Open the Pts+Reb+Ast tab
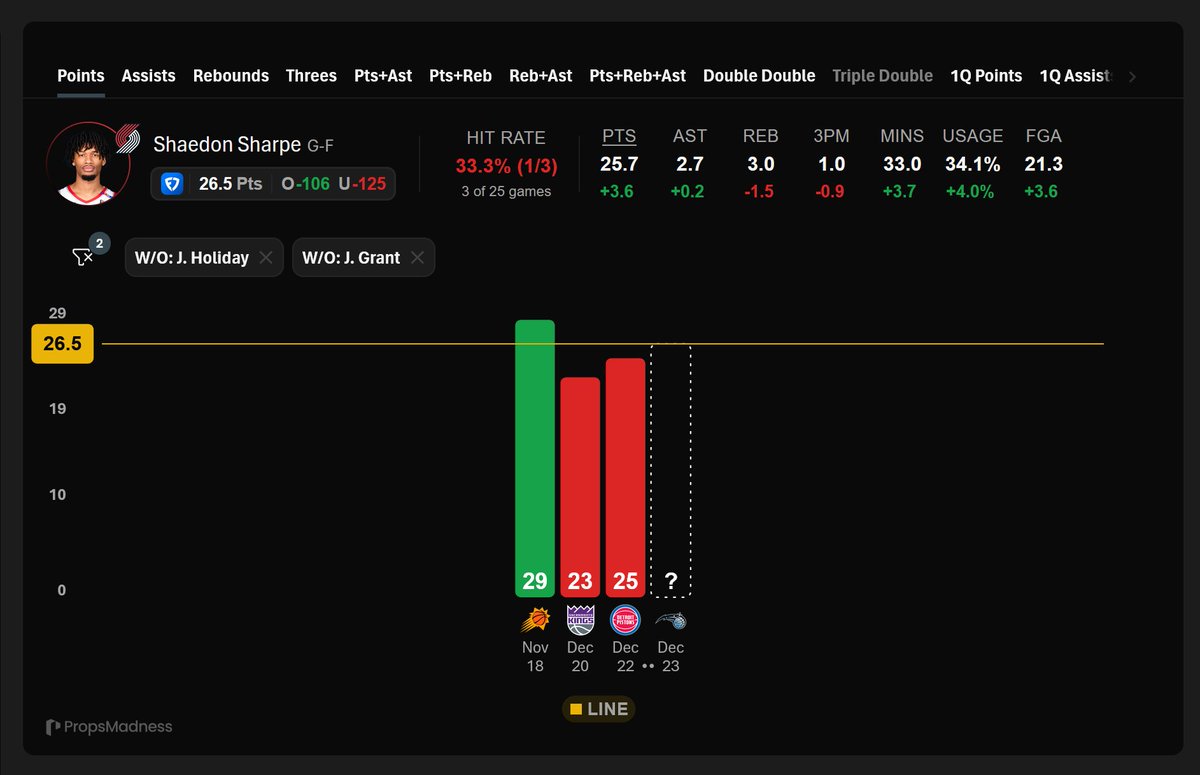The image size is (1200, 775). pos(638,76)
